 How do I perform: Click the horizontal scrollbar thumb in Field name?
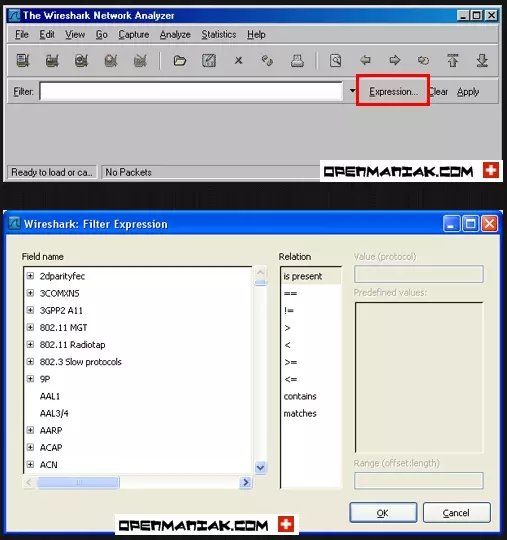click(x=78, y=482)
